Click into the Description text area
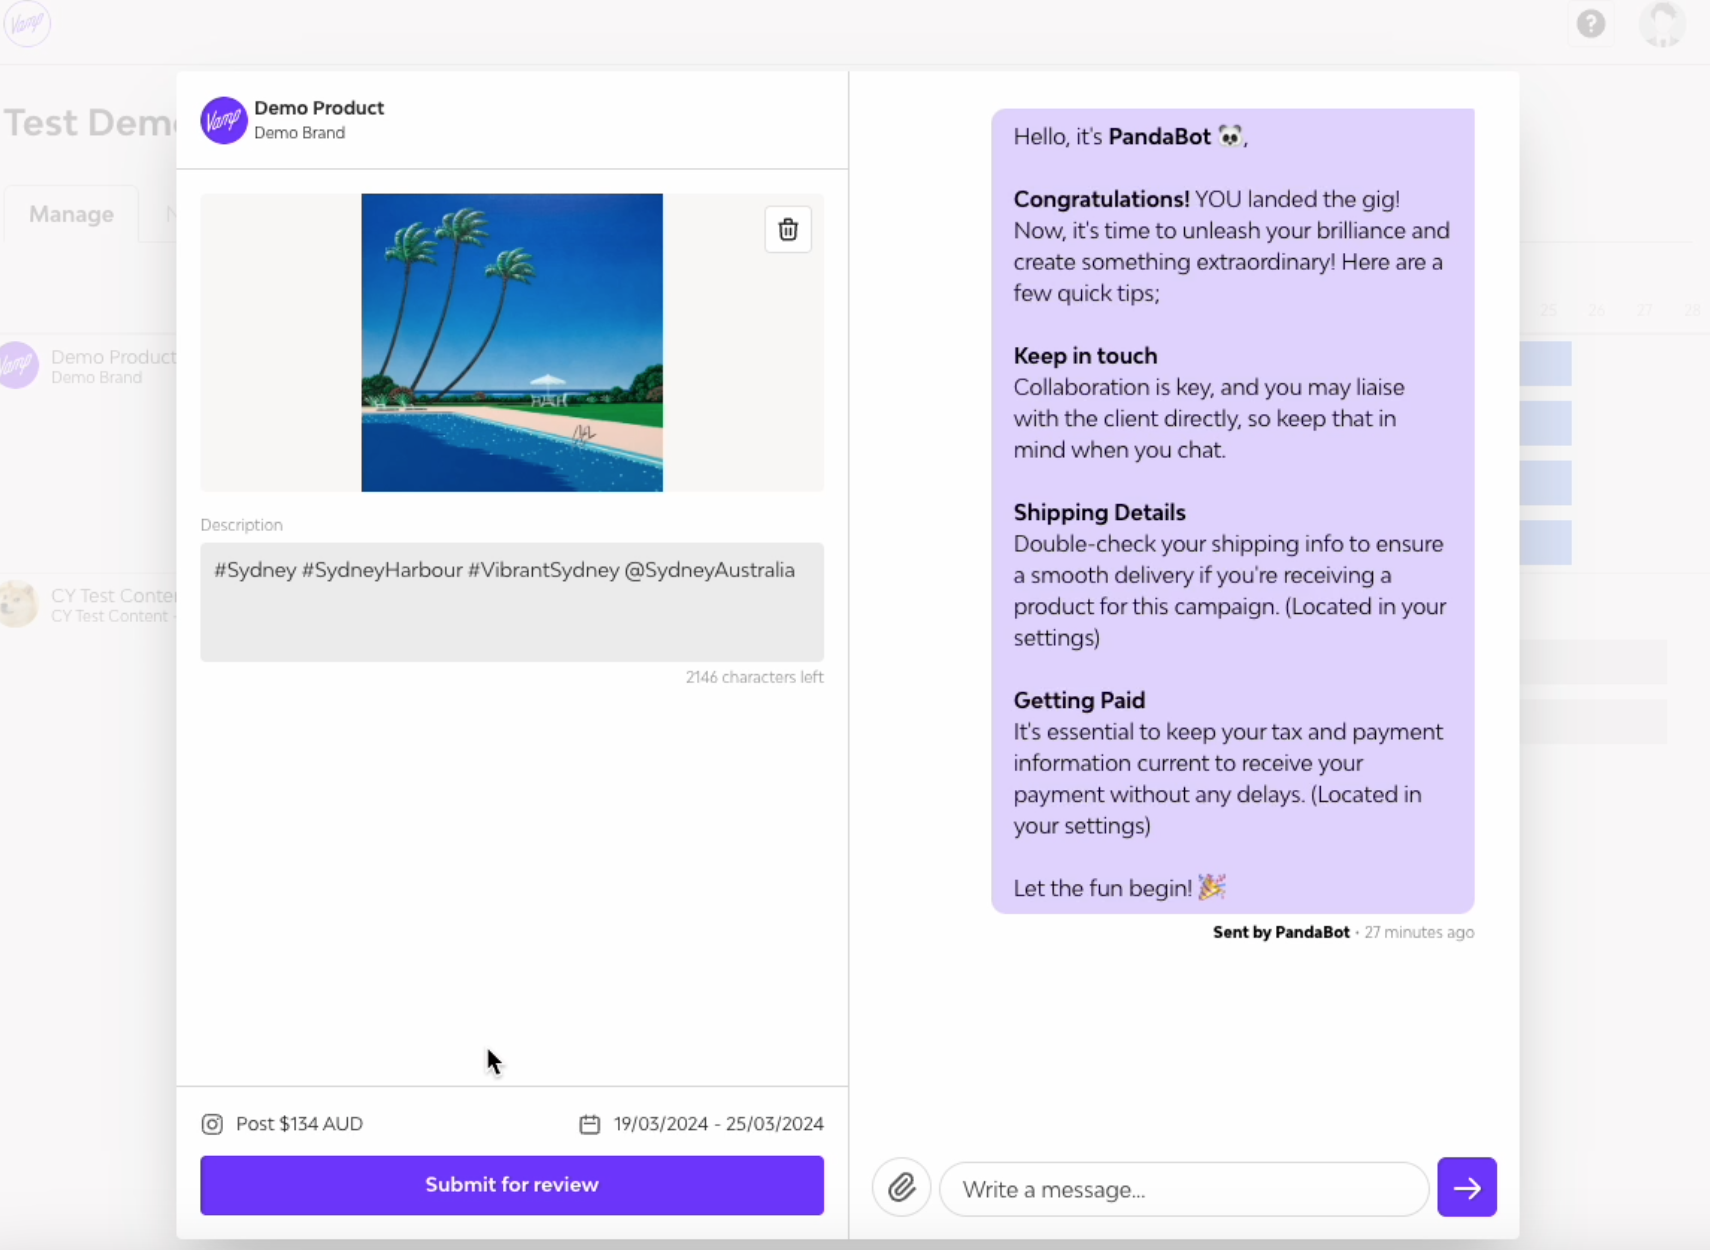This screenshot has height=1250, width=1710. click(512, 602)
